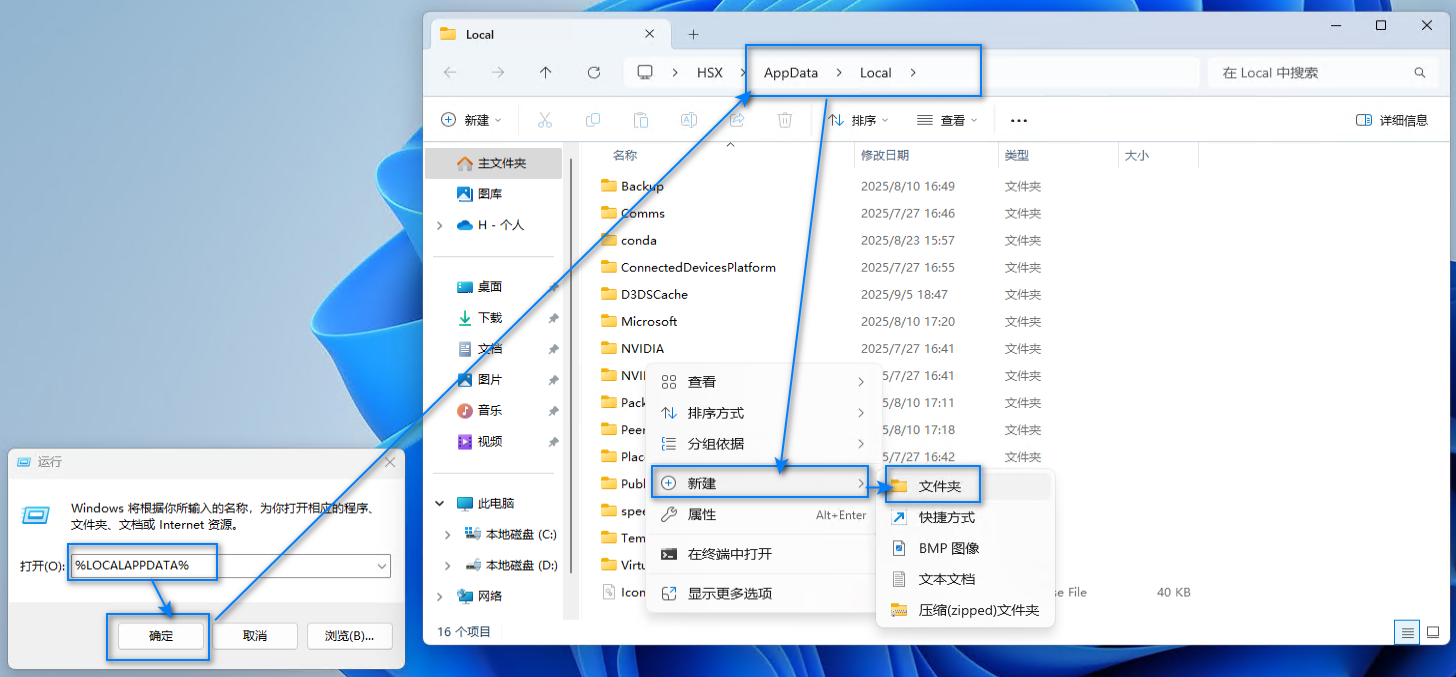Click the Rename toolbar icon
The width and height of the screenshot is (1456, 677).
(688, 120)
